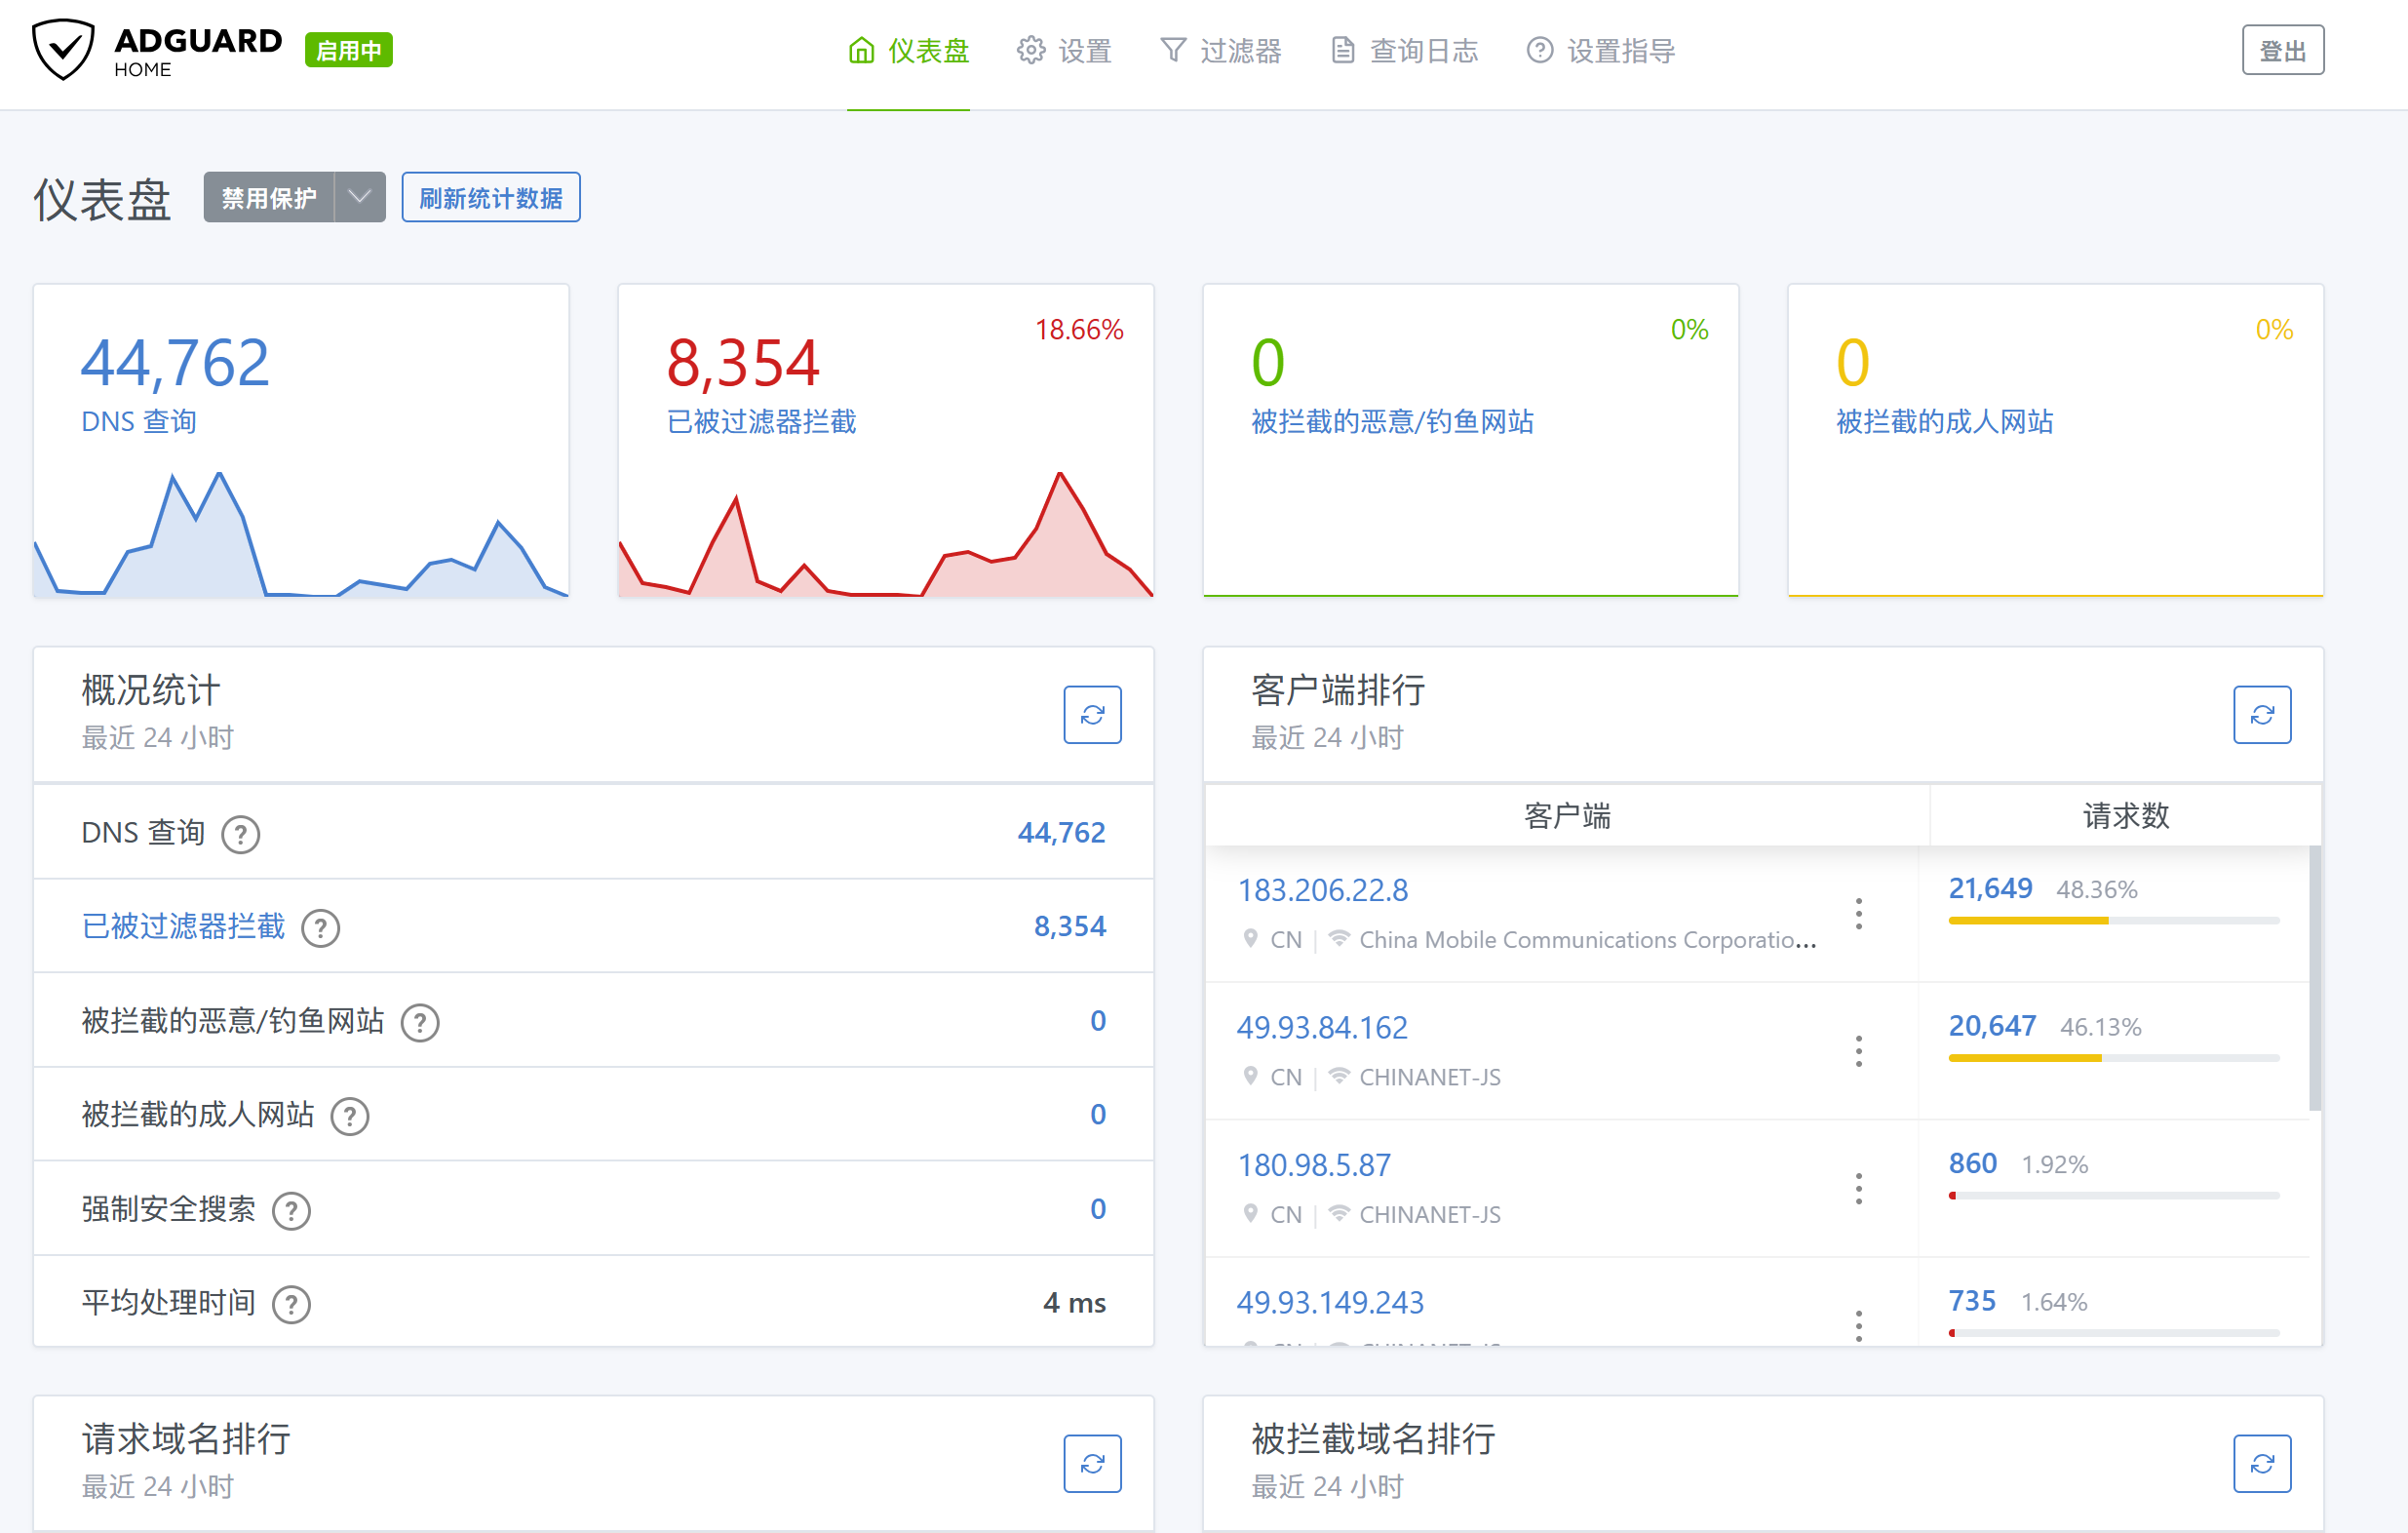2408x1533 pixels.
Task: Click help icon beside 平均处理时间
Action: [291, 1304]
